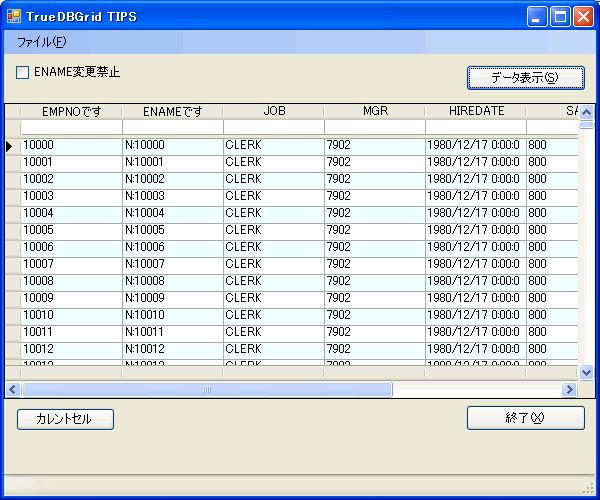Click the current row indicator arrow

pyautogui.click(x=11, y=146)
